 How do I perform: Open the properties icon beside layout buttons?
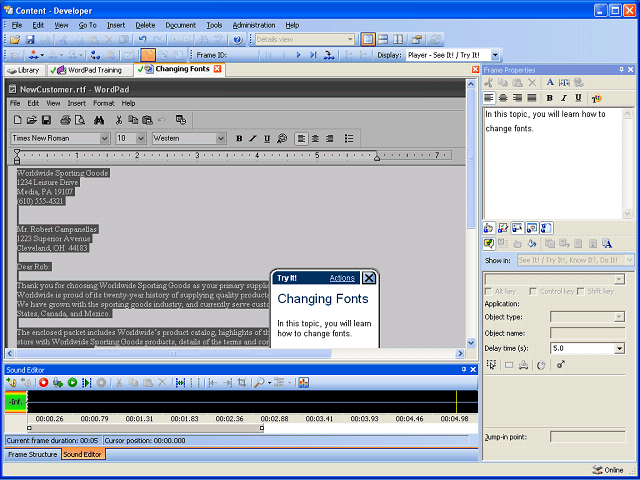tap(417, 39)
